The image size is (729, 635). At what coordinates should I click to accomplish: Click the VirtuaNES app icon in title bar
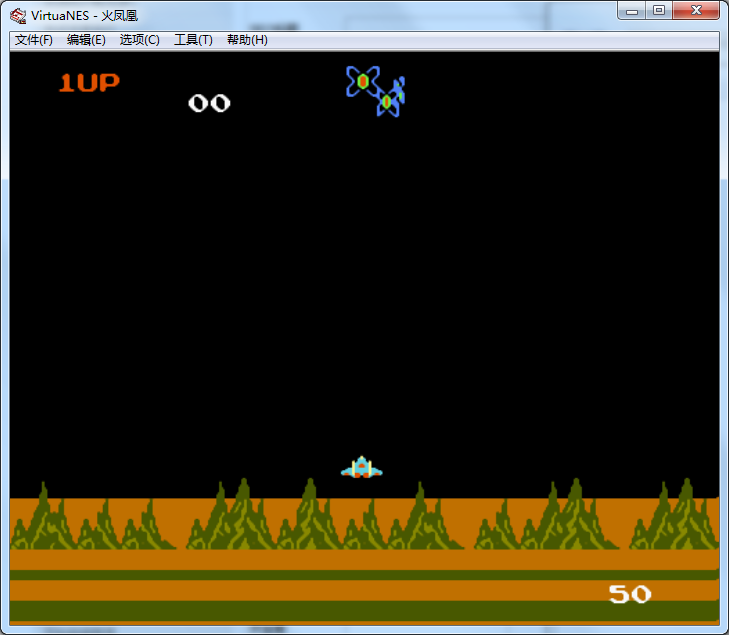point(18,16)
